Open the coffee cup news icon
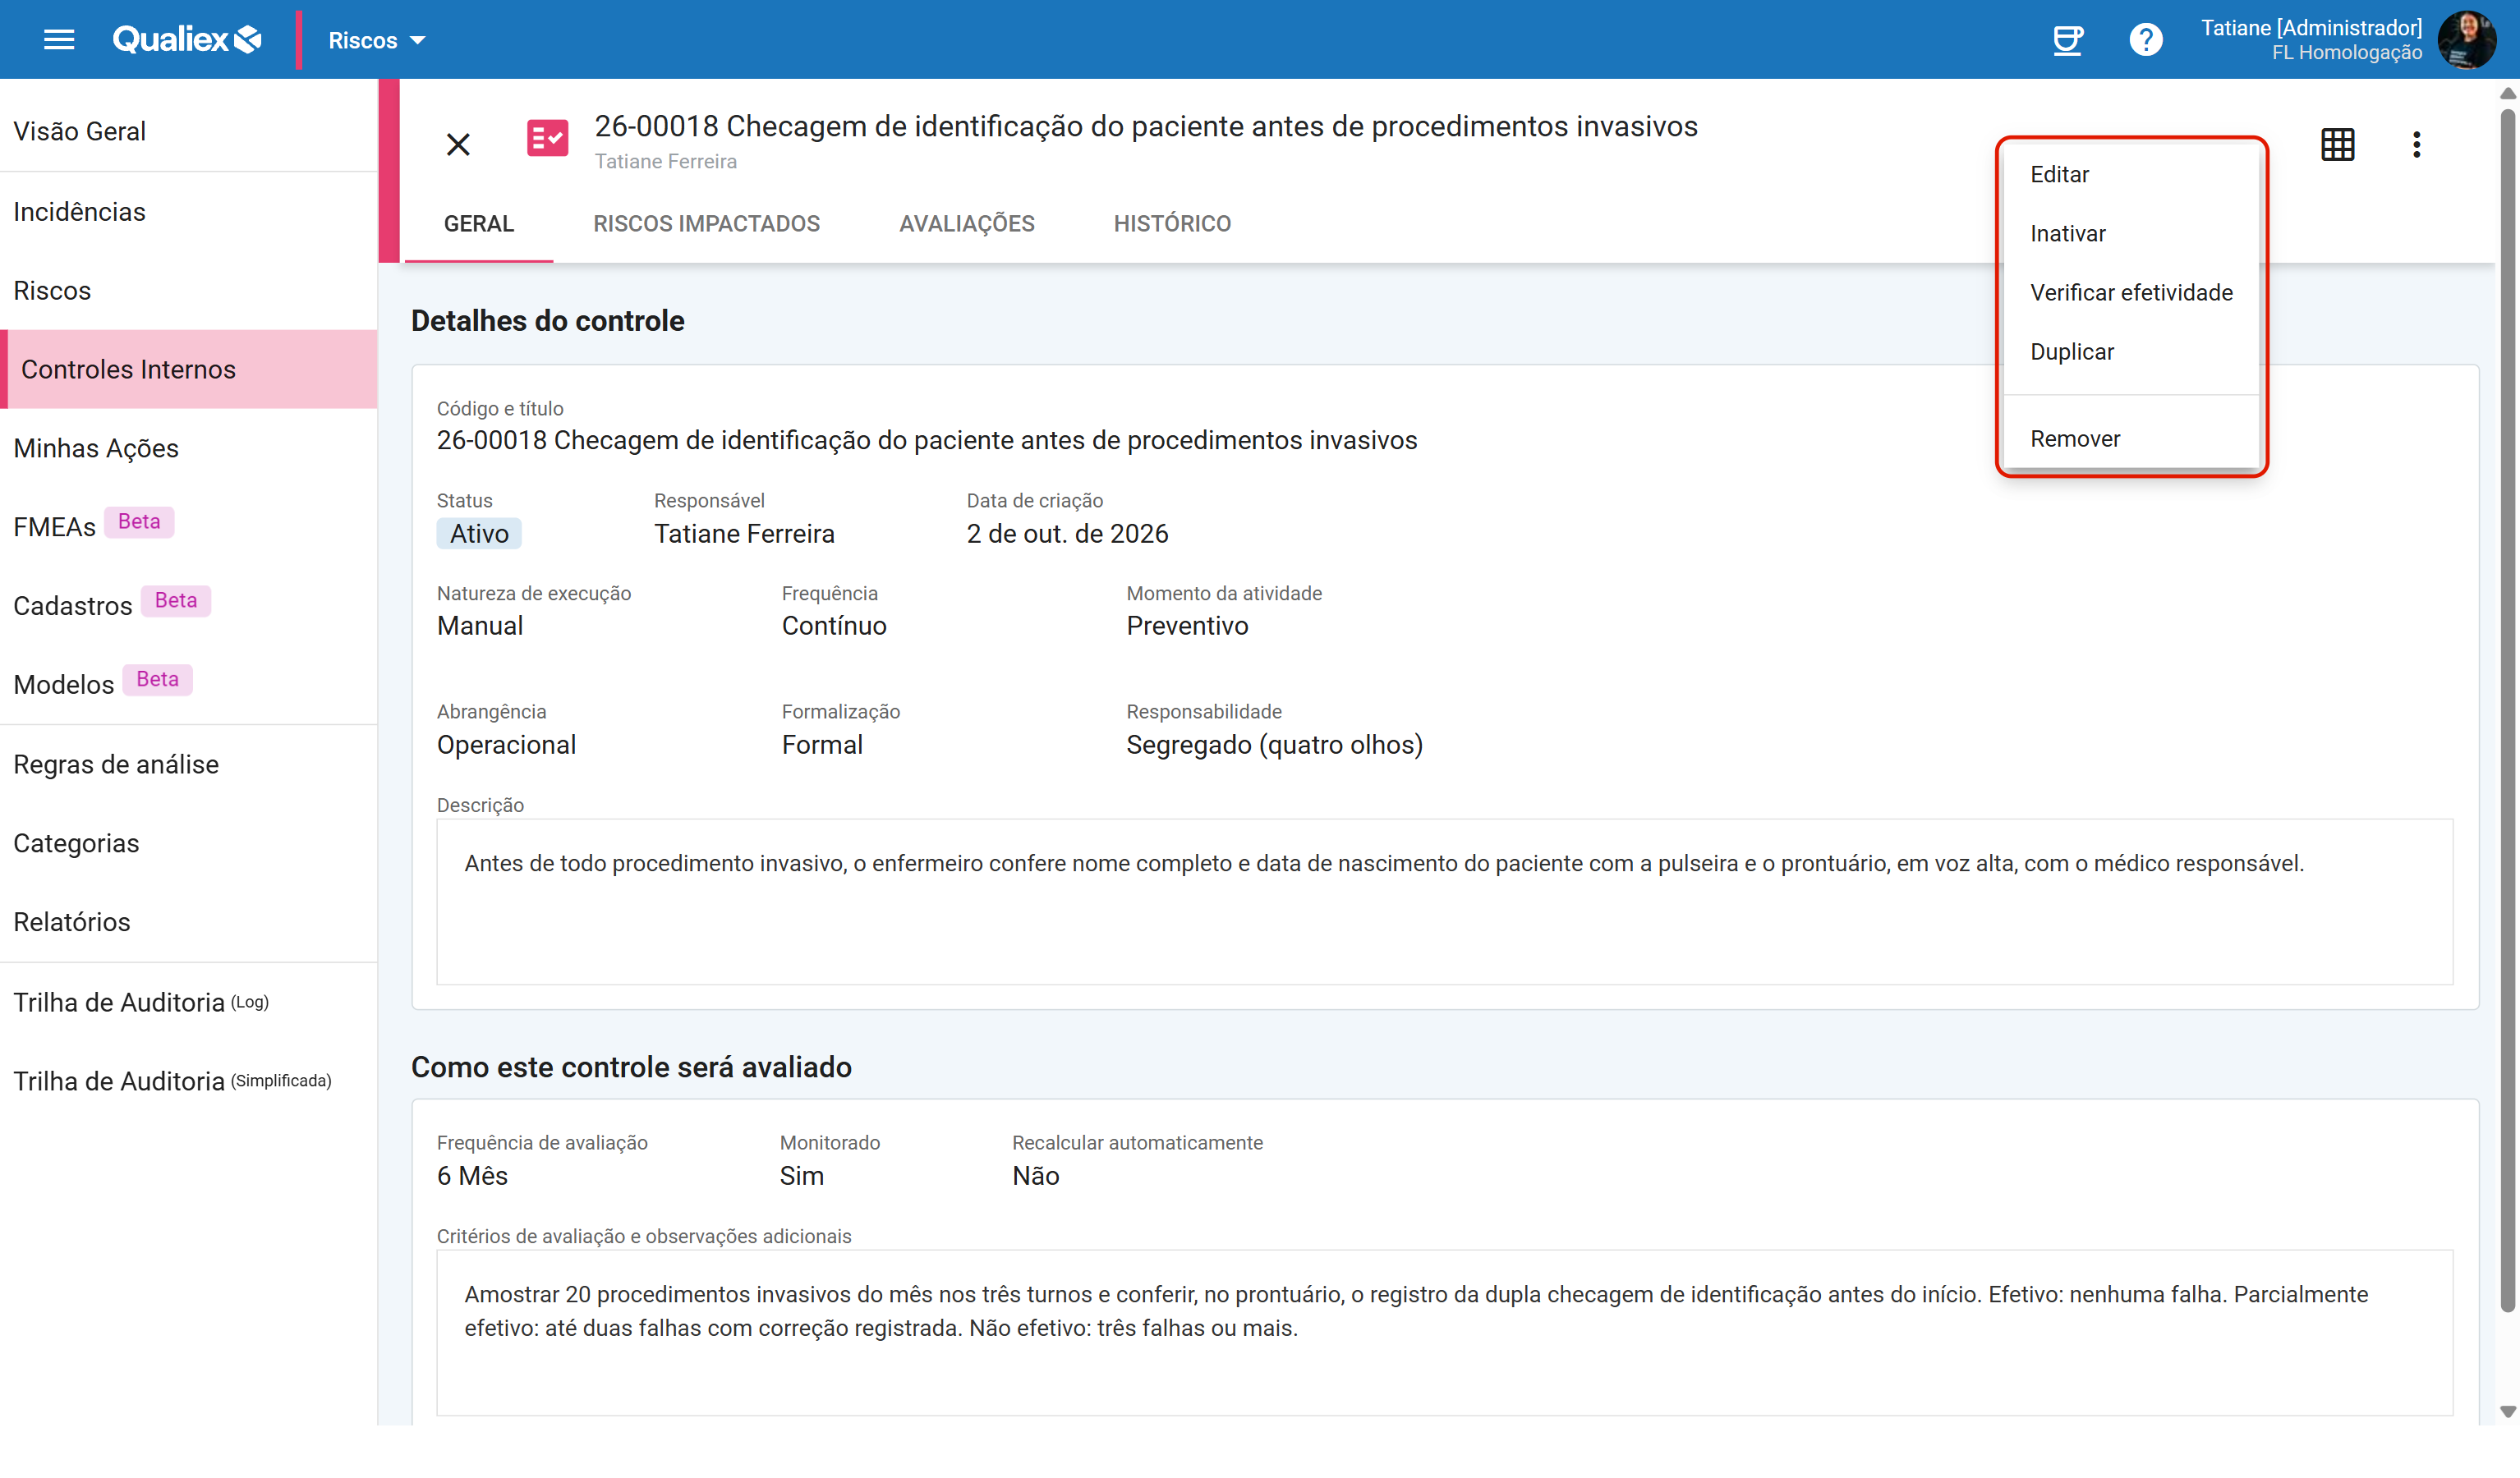 click(2067, 40)
